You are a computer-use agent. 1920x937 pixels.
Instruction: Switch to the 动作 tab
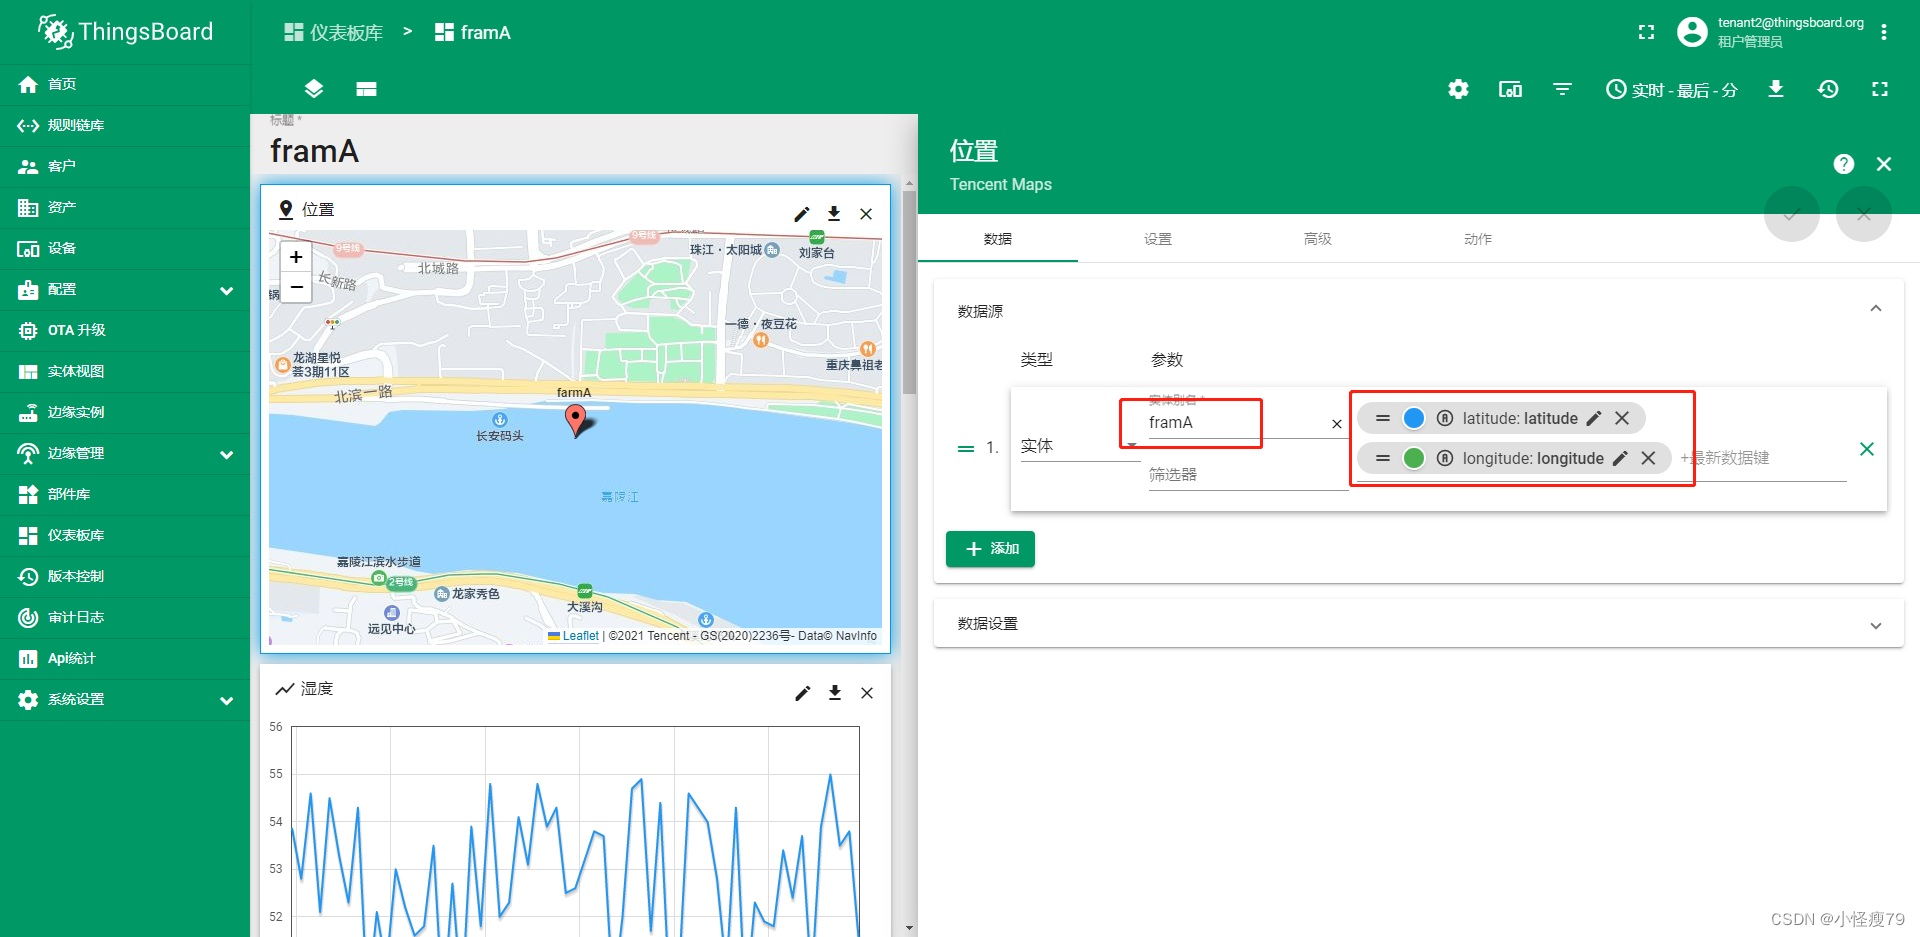tap(1477, 239)
